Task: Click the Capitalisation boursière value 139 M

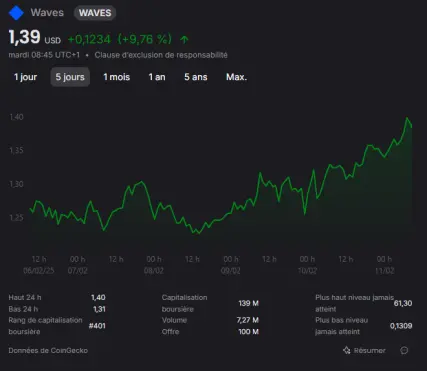Action: coord(248,303)
